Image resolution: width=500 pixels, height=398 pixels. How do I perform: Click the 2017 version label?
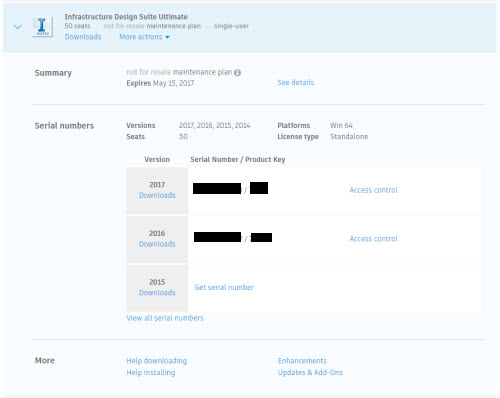click(157, 184)
